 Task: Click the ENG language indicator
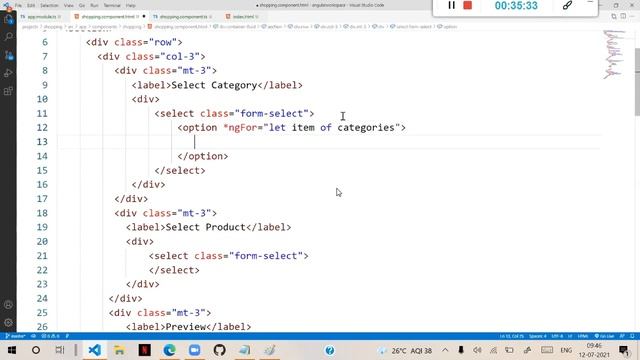point(566,350)
